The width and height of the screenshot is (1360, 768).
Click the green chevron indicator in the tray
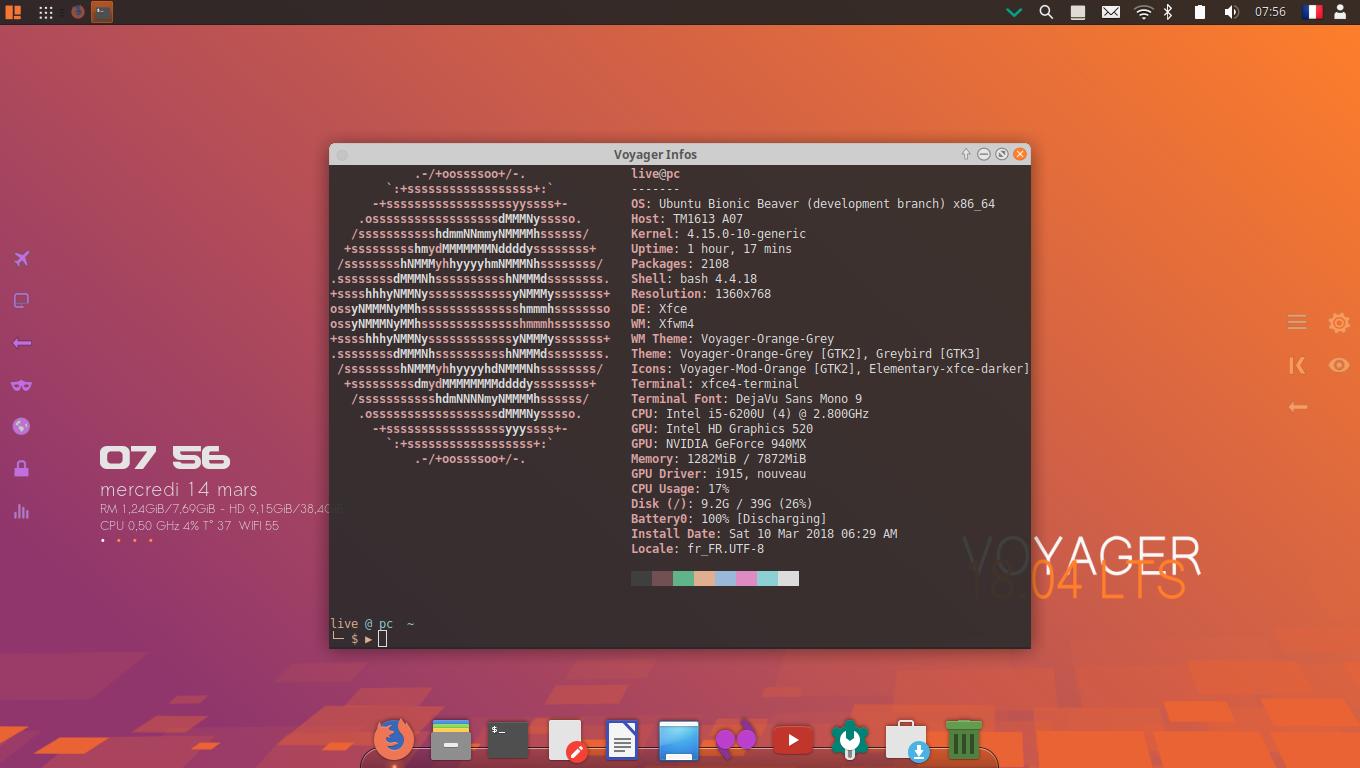click(x=1014, y=12)
